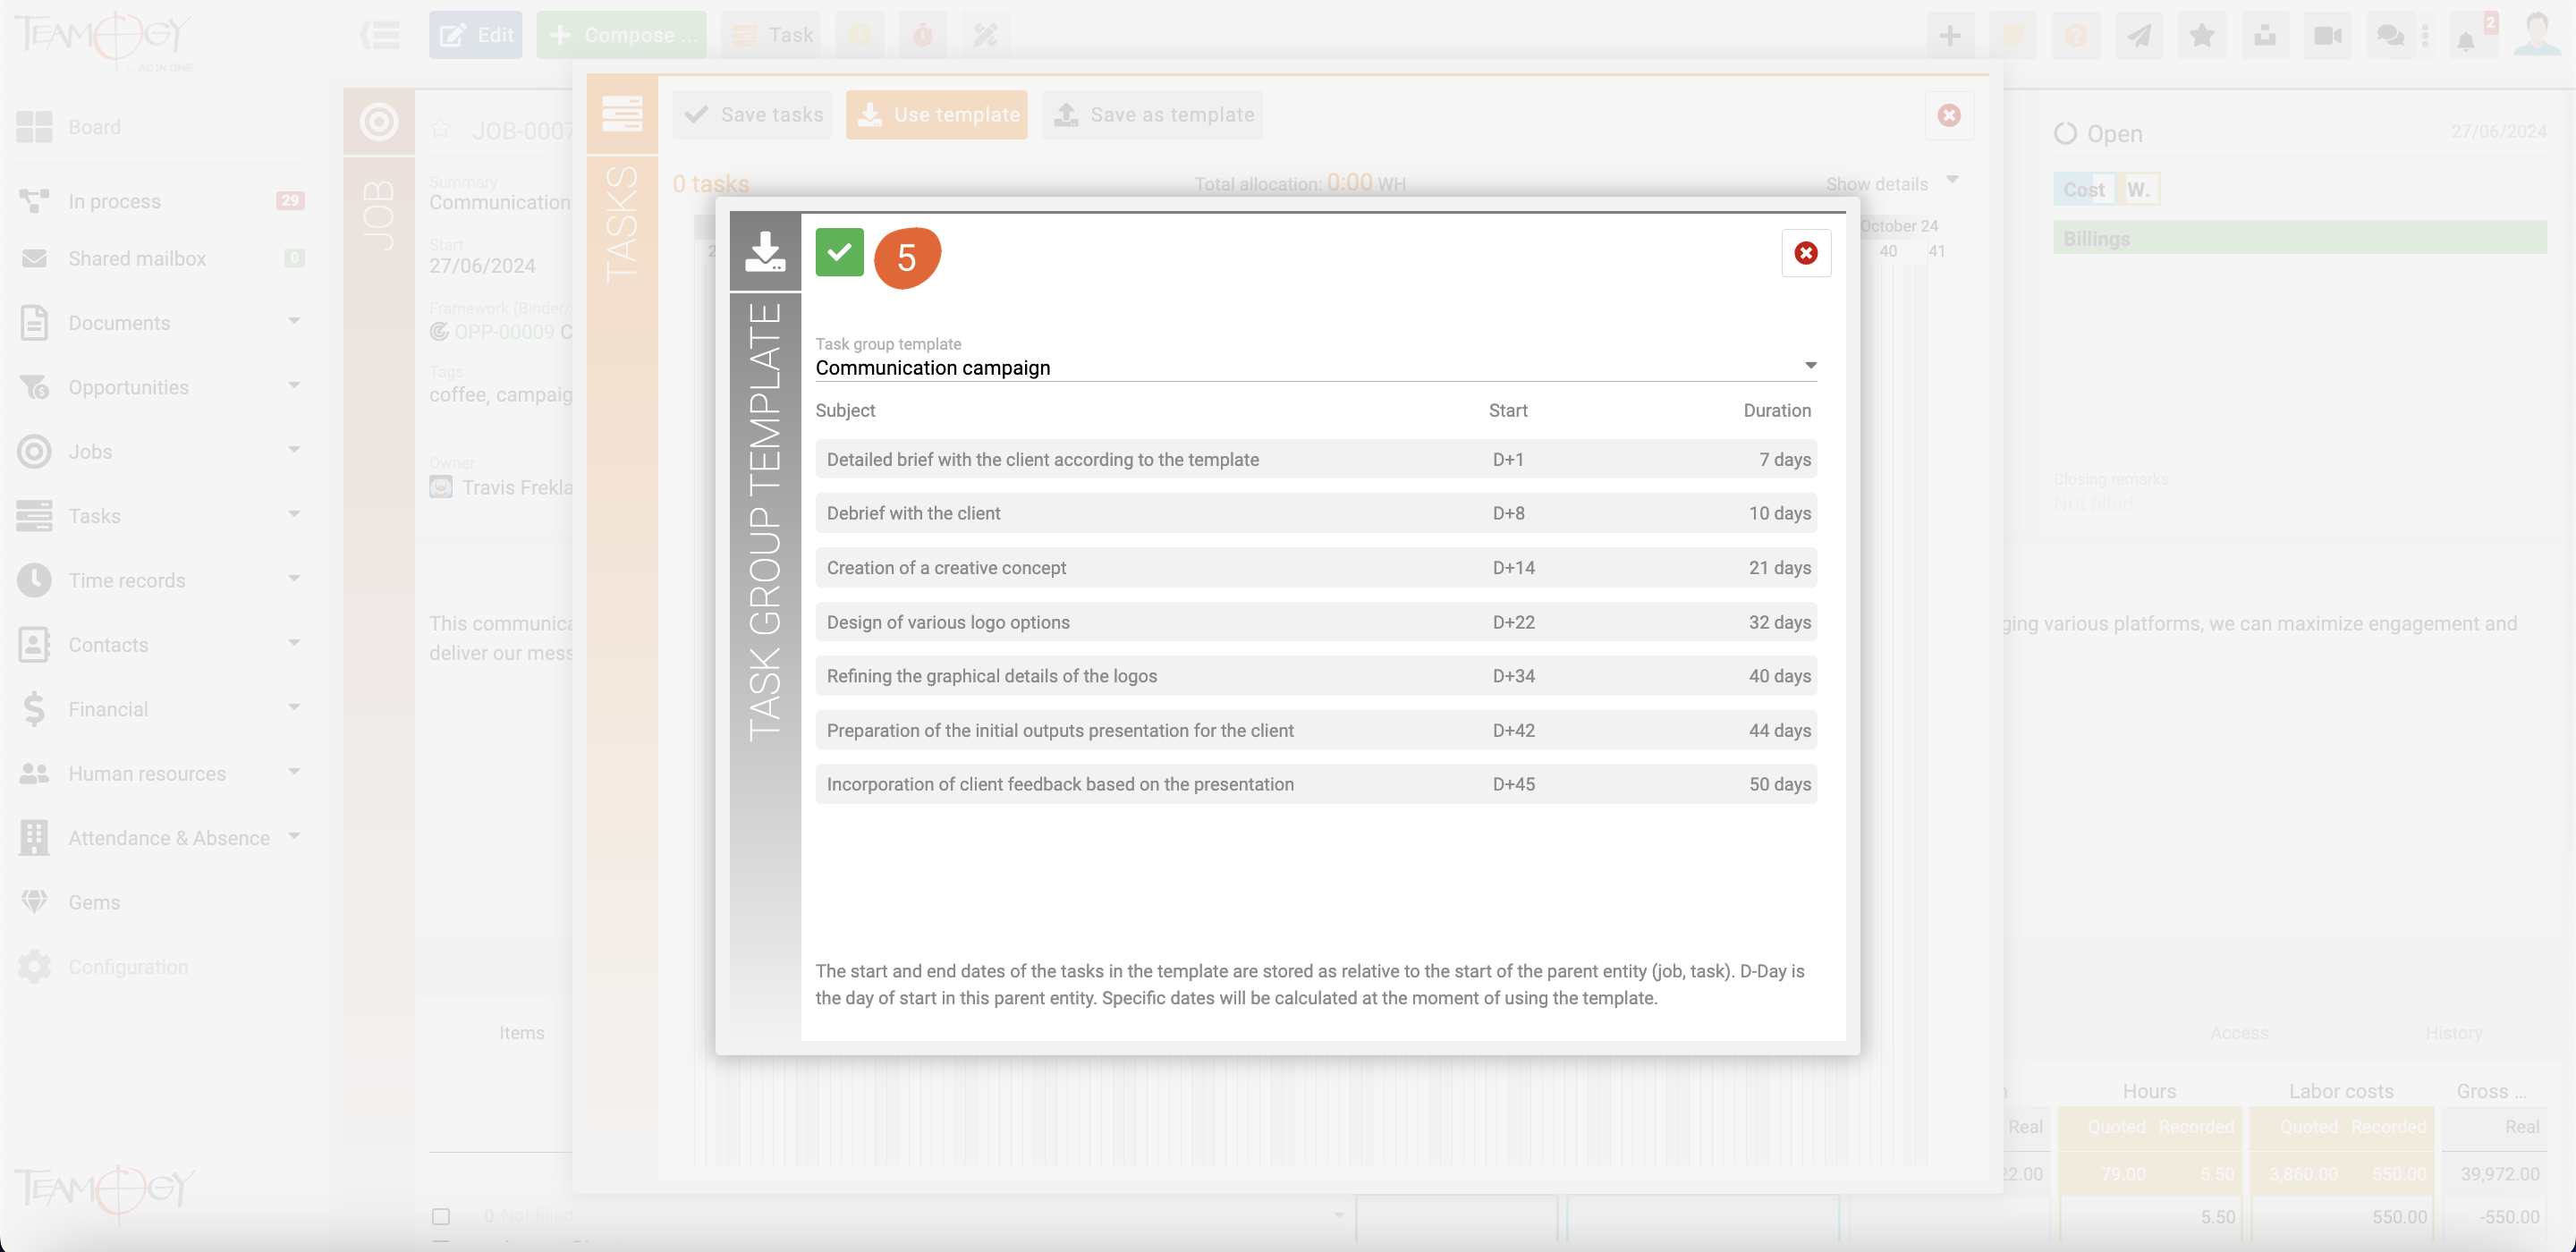The height and width of the screenshot is (1252, 2576).
Task: Click the Compose button
Action: [x=621, y=35]
